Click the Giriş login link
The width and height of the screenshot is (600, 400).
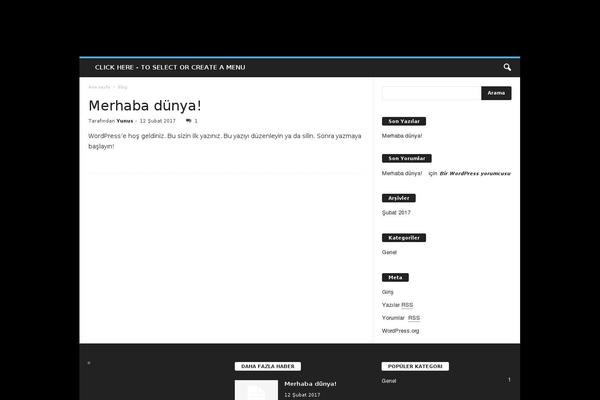387,292
